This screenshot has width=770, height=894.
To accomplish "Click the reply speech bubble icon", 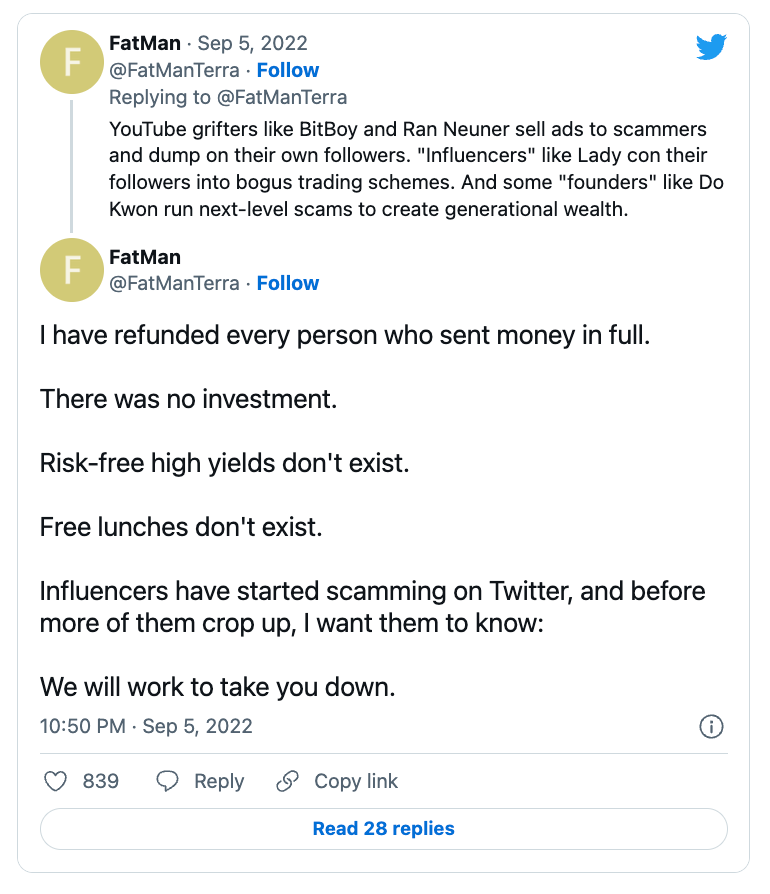I will [167, 781].
